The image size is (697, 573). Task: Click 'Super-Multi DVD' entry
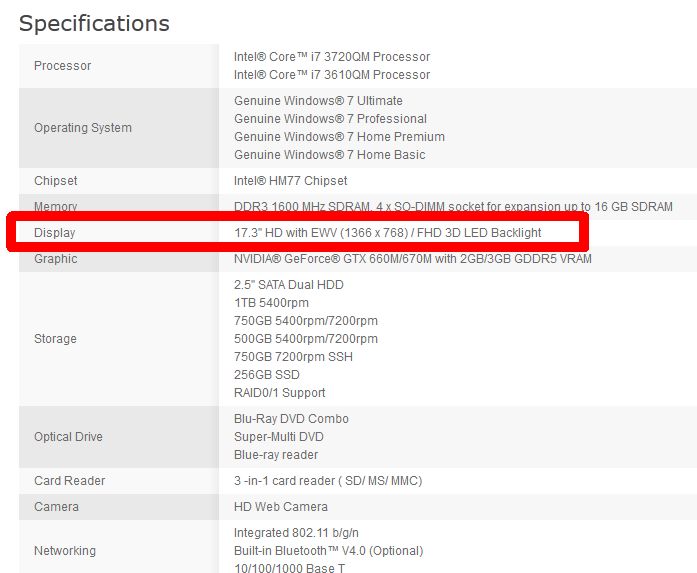[x=279, y=437]
